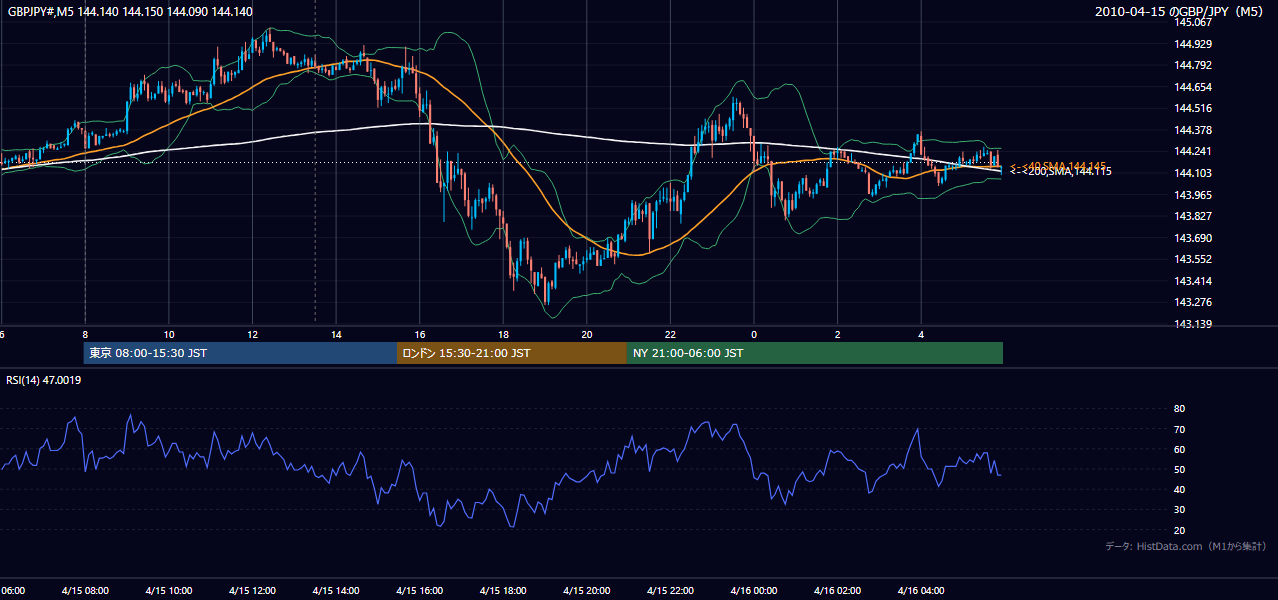Click the RSI scale value 60
Viewport: 1278px width, 600px height.
click(1179, 449)
